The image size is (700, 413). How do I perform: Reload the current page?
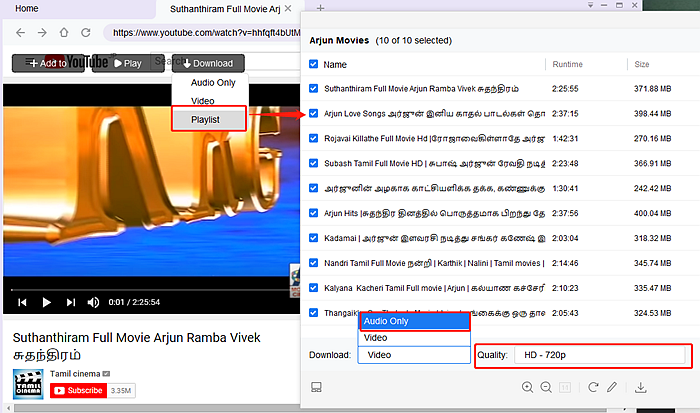coord(86,33)
